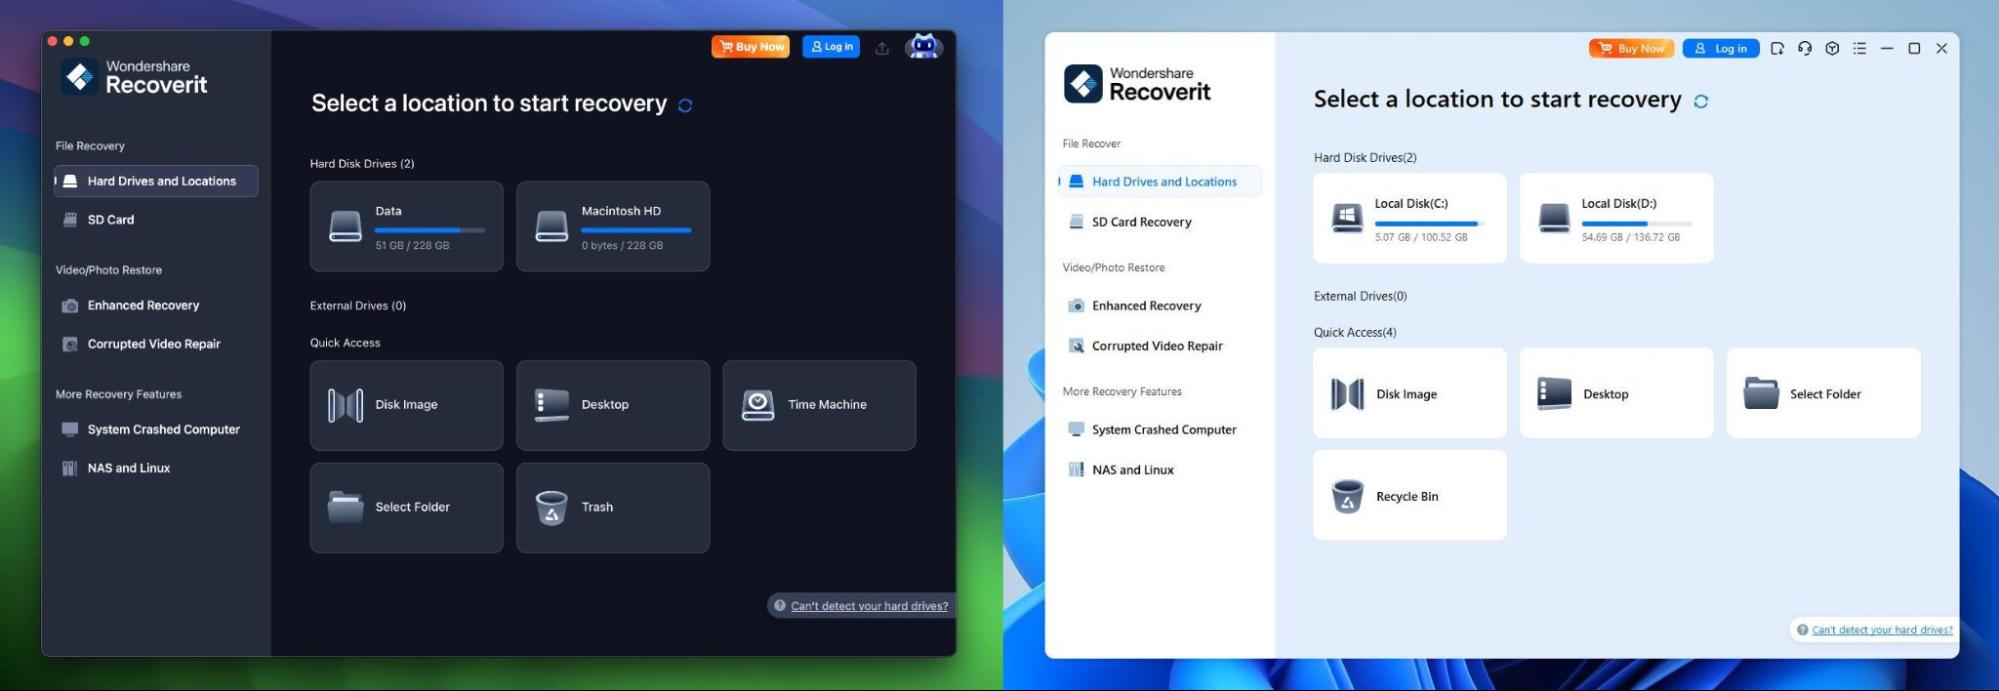Viewport: 1999px width, 691px height.
Task: Click the Local Disk(C:) drive icon
Action: 1347,218
